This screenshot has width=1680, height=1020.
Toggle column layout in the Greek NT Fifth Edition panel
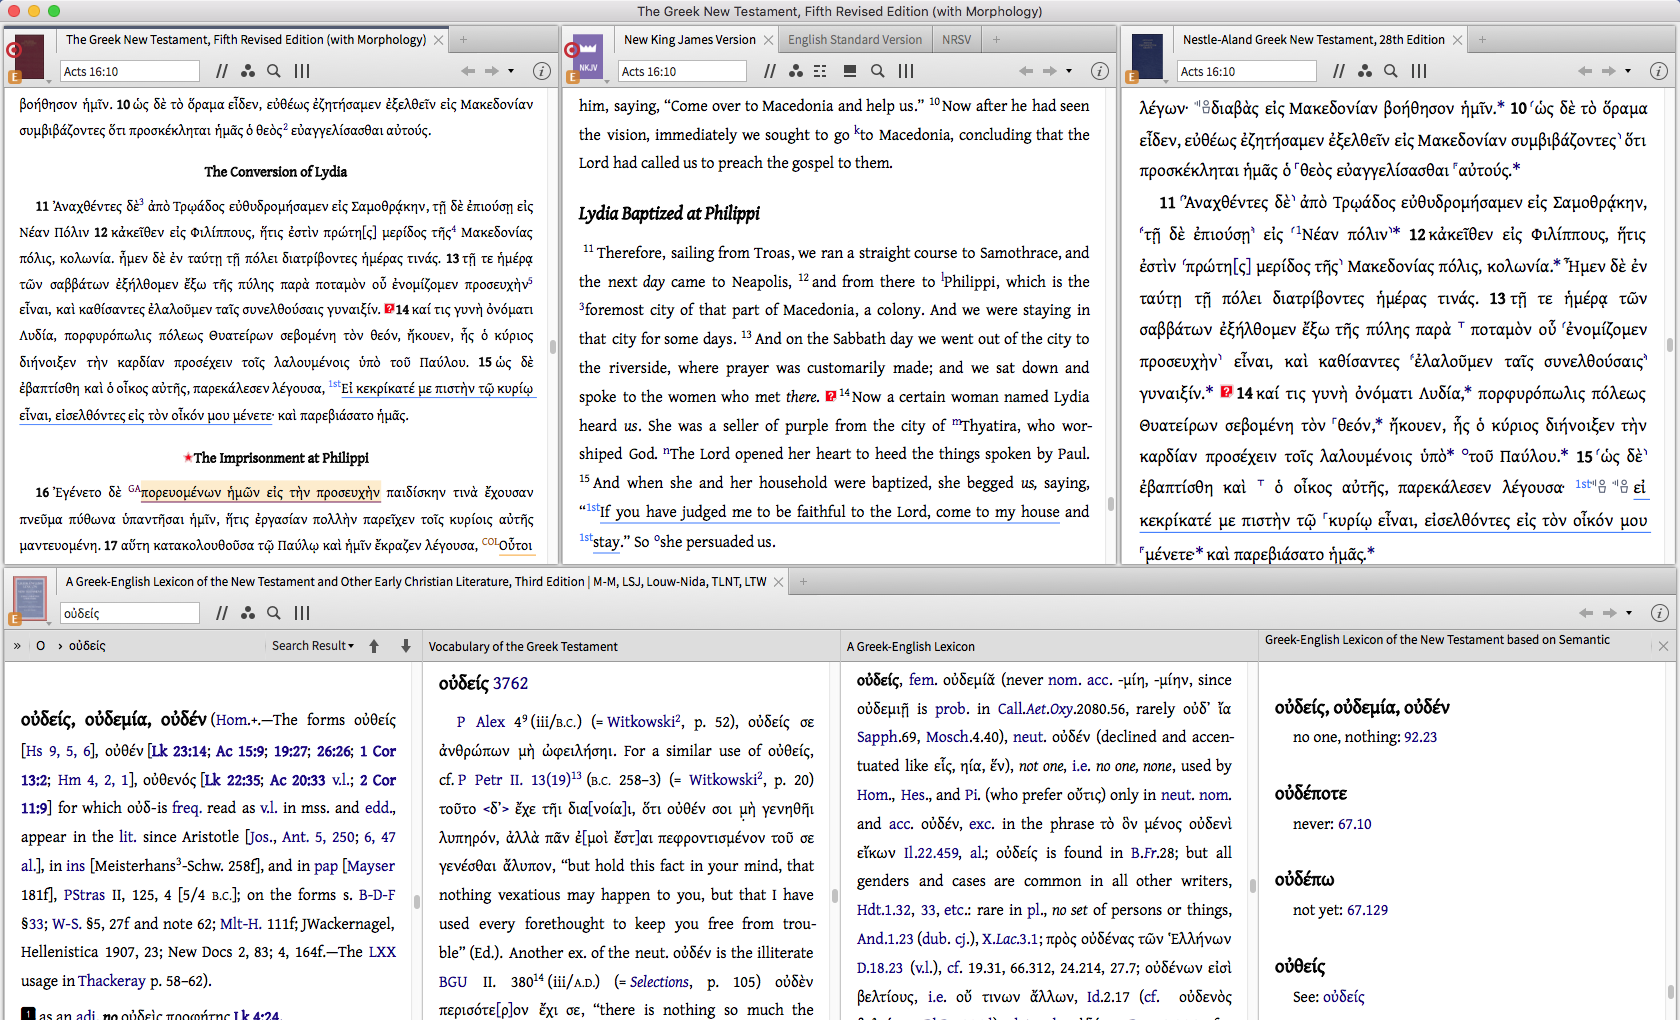302,71
